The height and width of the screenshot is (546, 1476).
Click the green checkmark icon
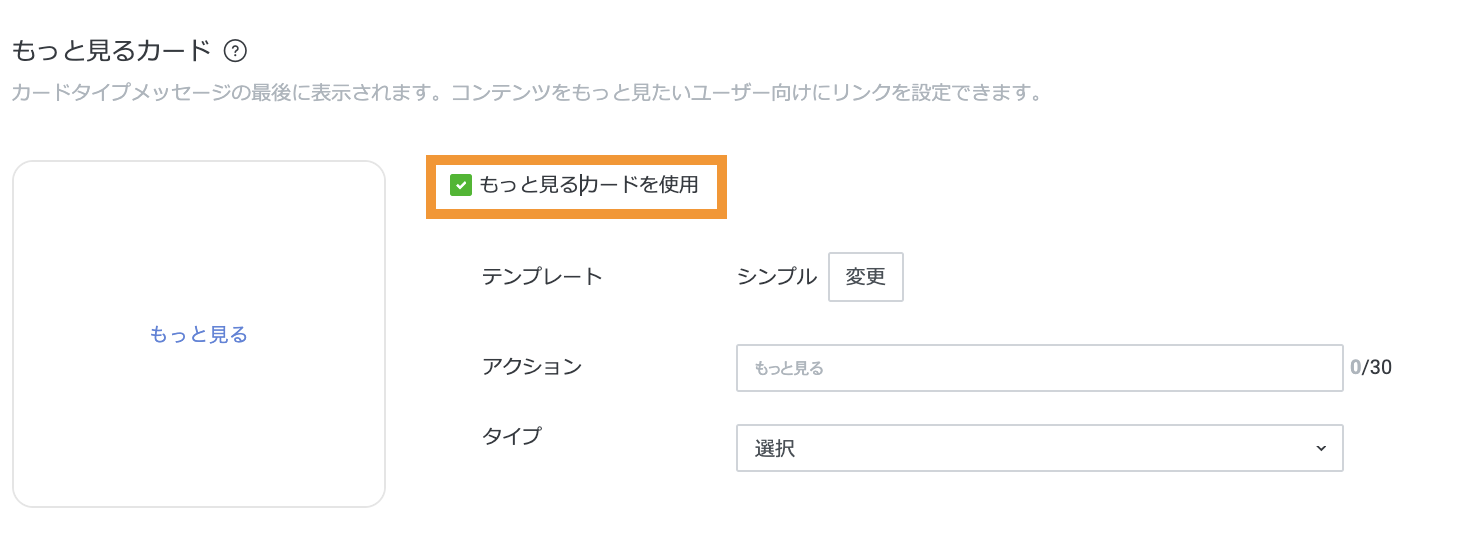pos(461,185)
